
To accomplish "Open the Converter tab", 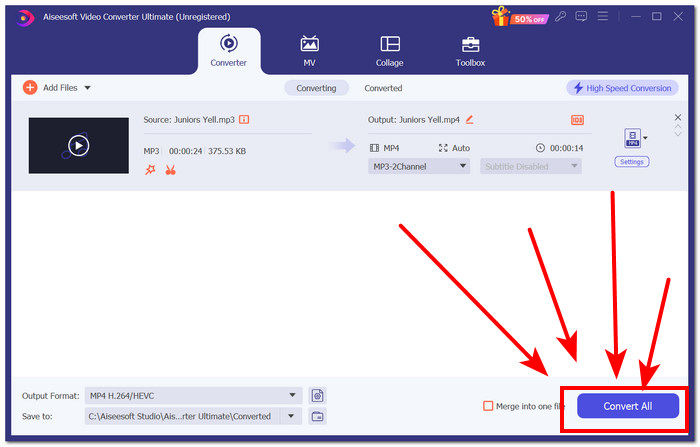I will point(229,51).
